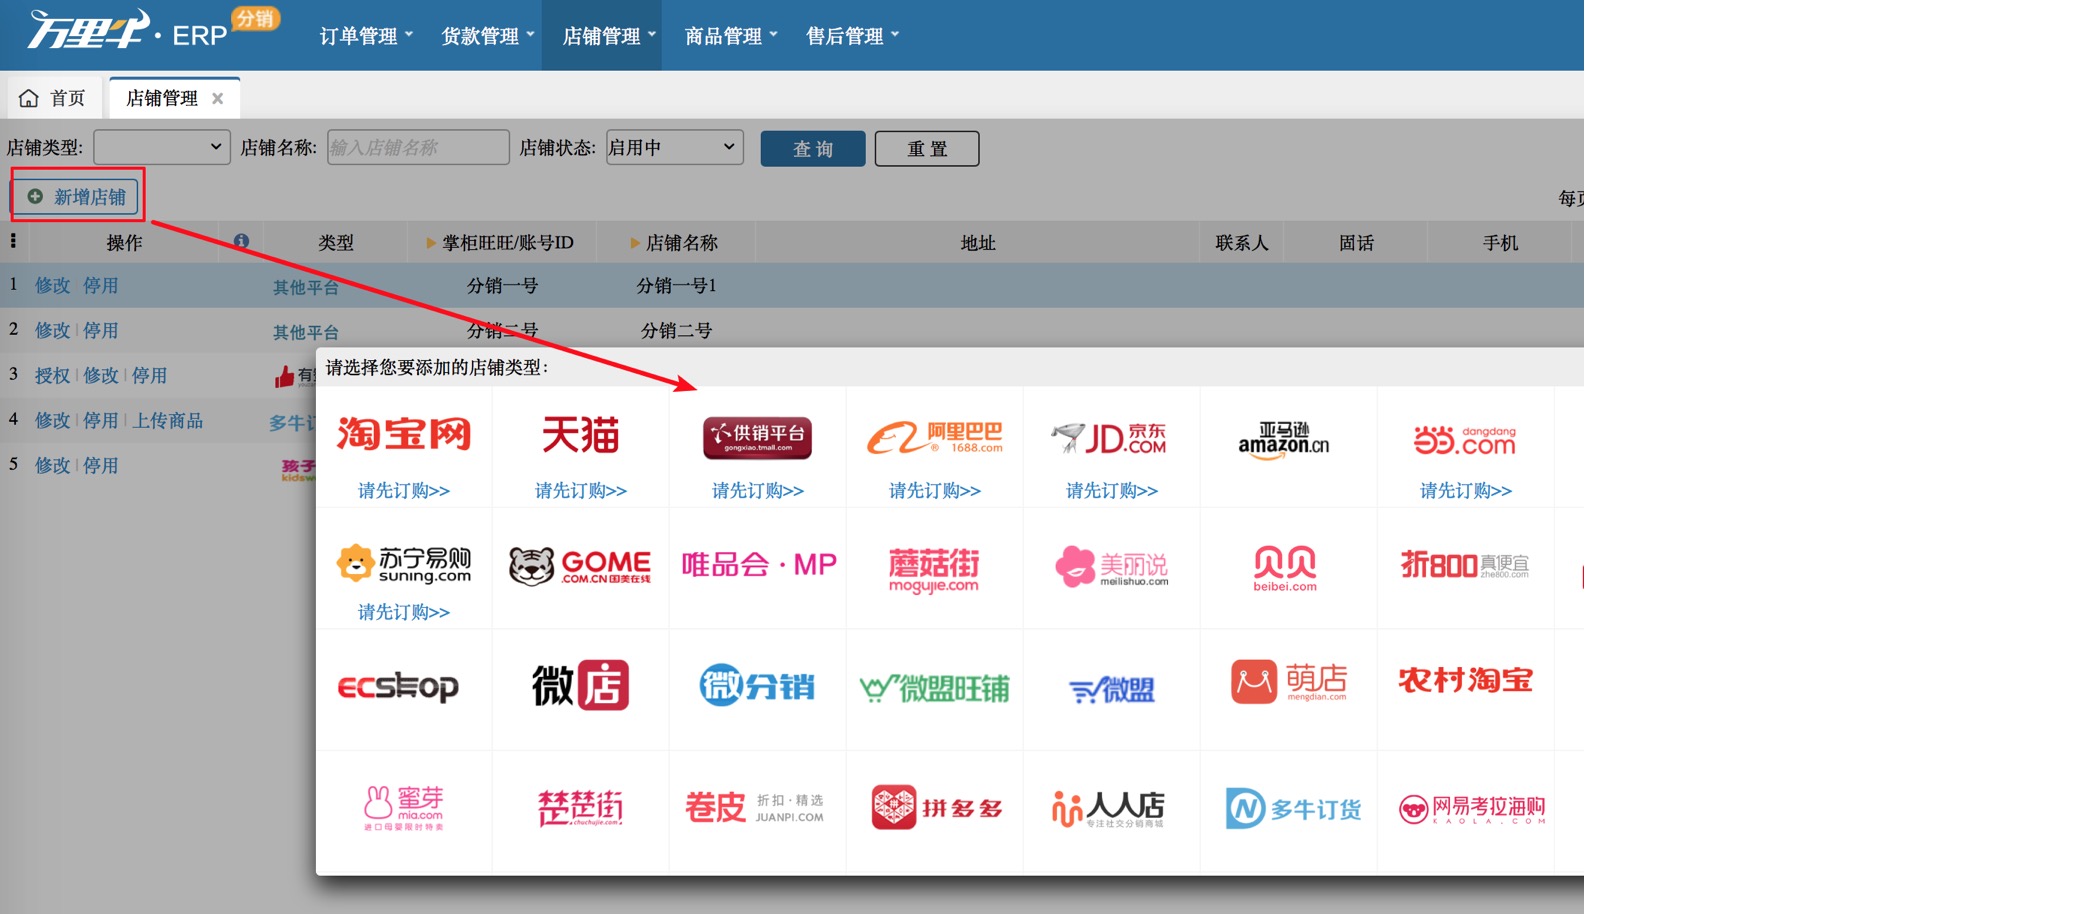2075x914 pixels.
Task: Select the Suning (苏宁易购) logo
Action: 404,564
